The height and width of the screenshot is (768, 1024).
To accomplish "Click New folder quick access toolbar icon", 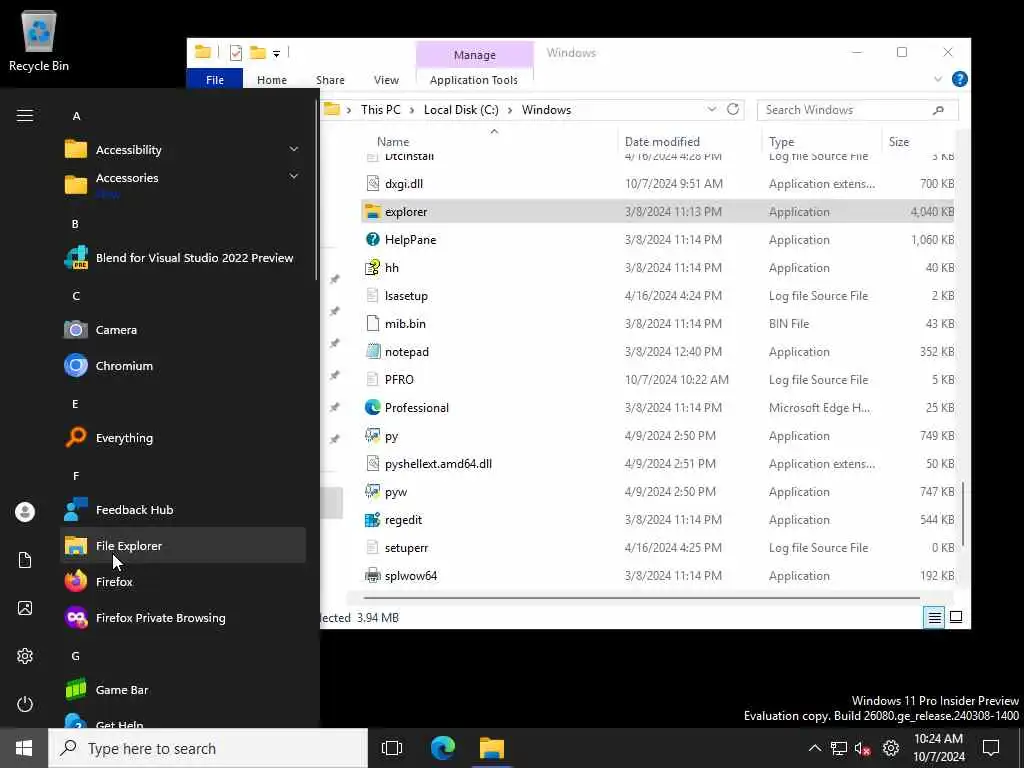I will (258, 53).
